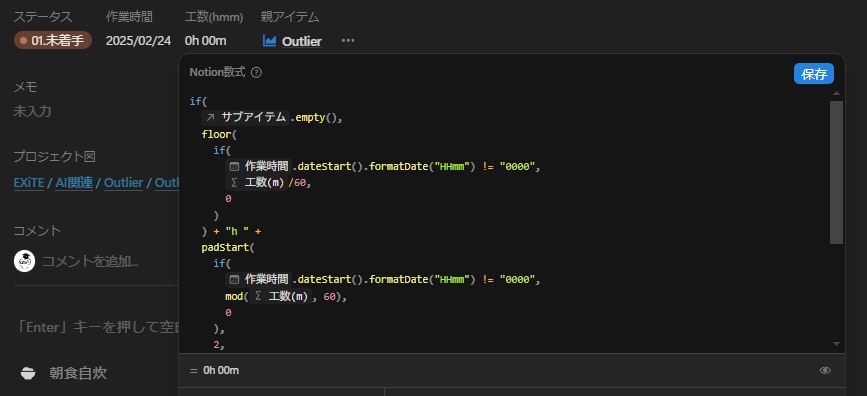Toggle the eye icon in result bar
Image resolution: width=867 pixels, height=396 pixels.
click(825, 371)
